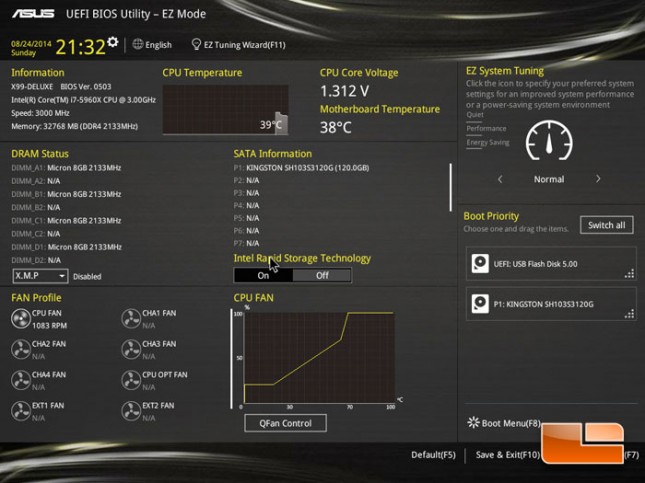Click the CPU Temperature graph

tap(225, 109)
